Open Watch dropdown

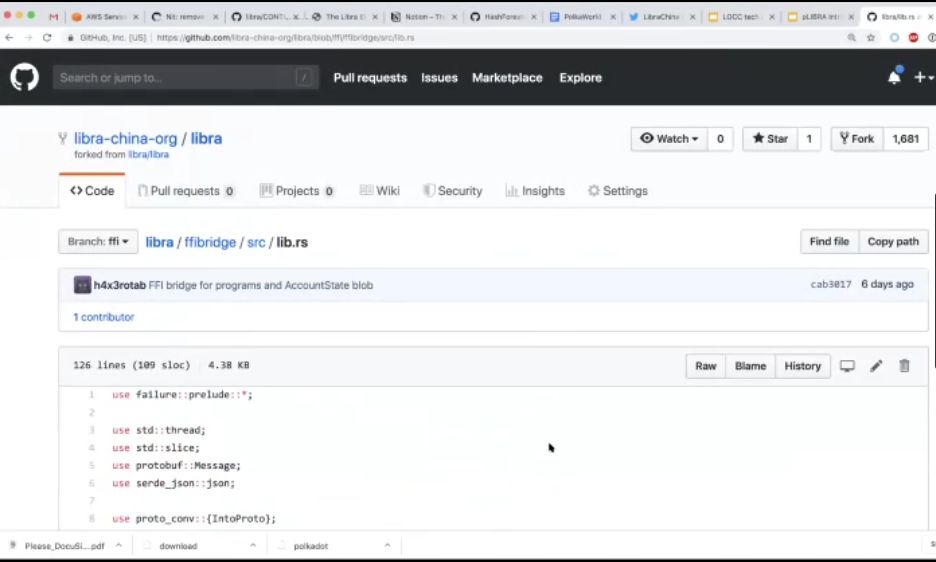pyautogui.click(x=669, y=139)
